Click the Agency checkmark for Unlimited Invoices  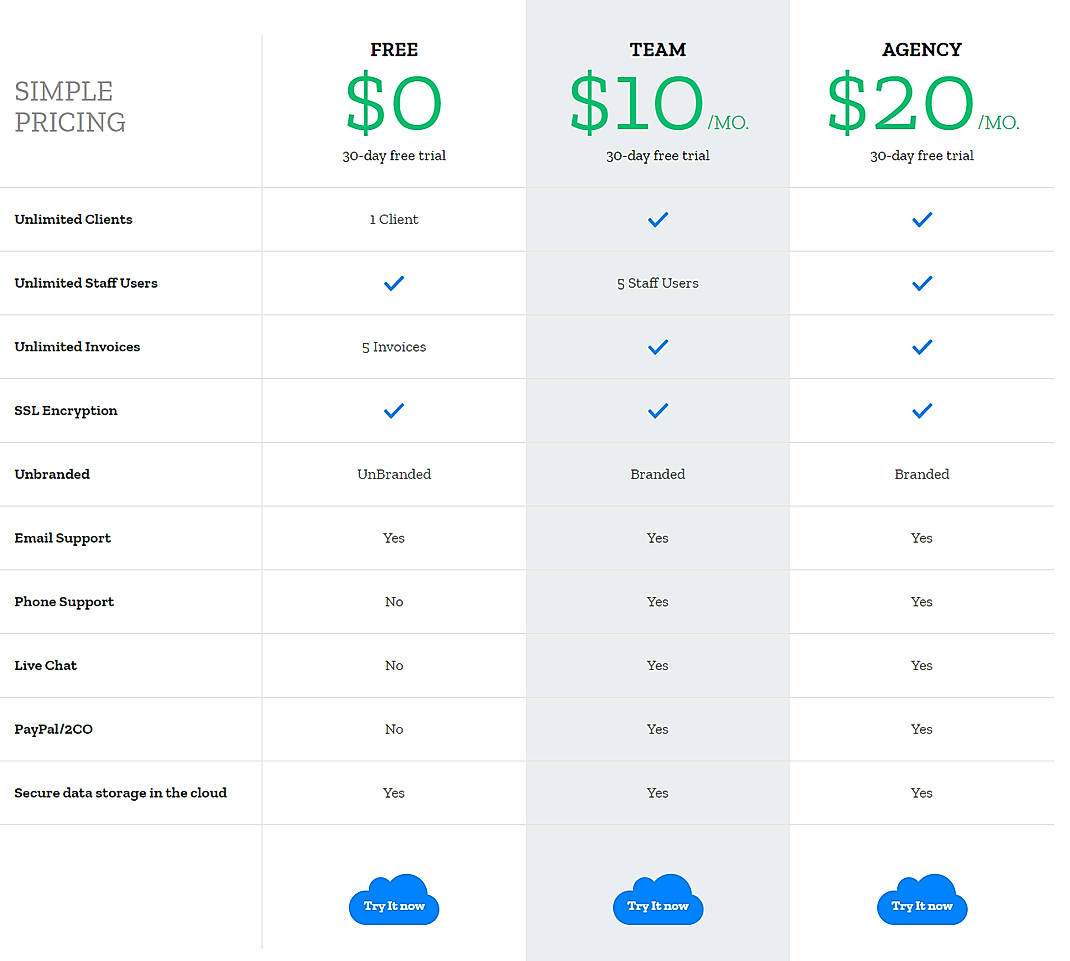coord(922,347)
